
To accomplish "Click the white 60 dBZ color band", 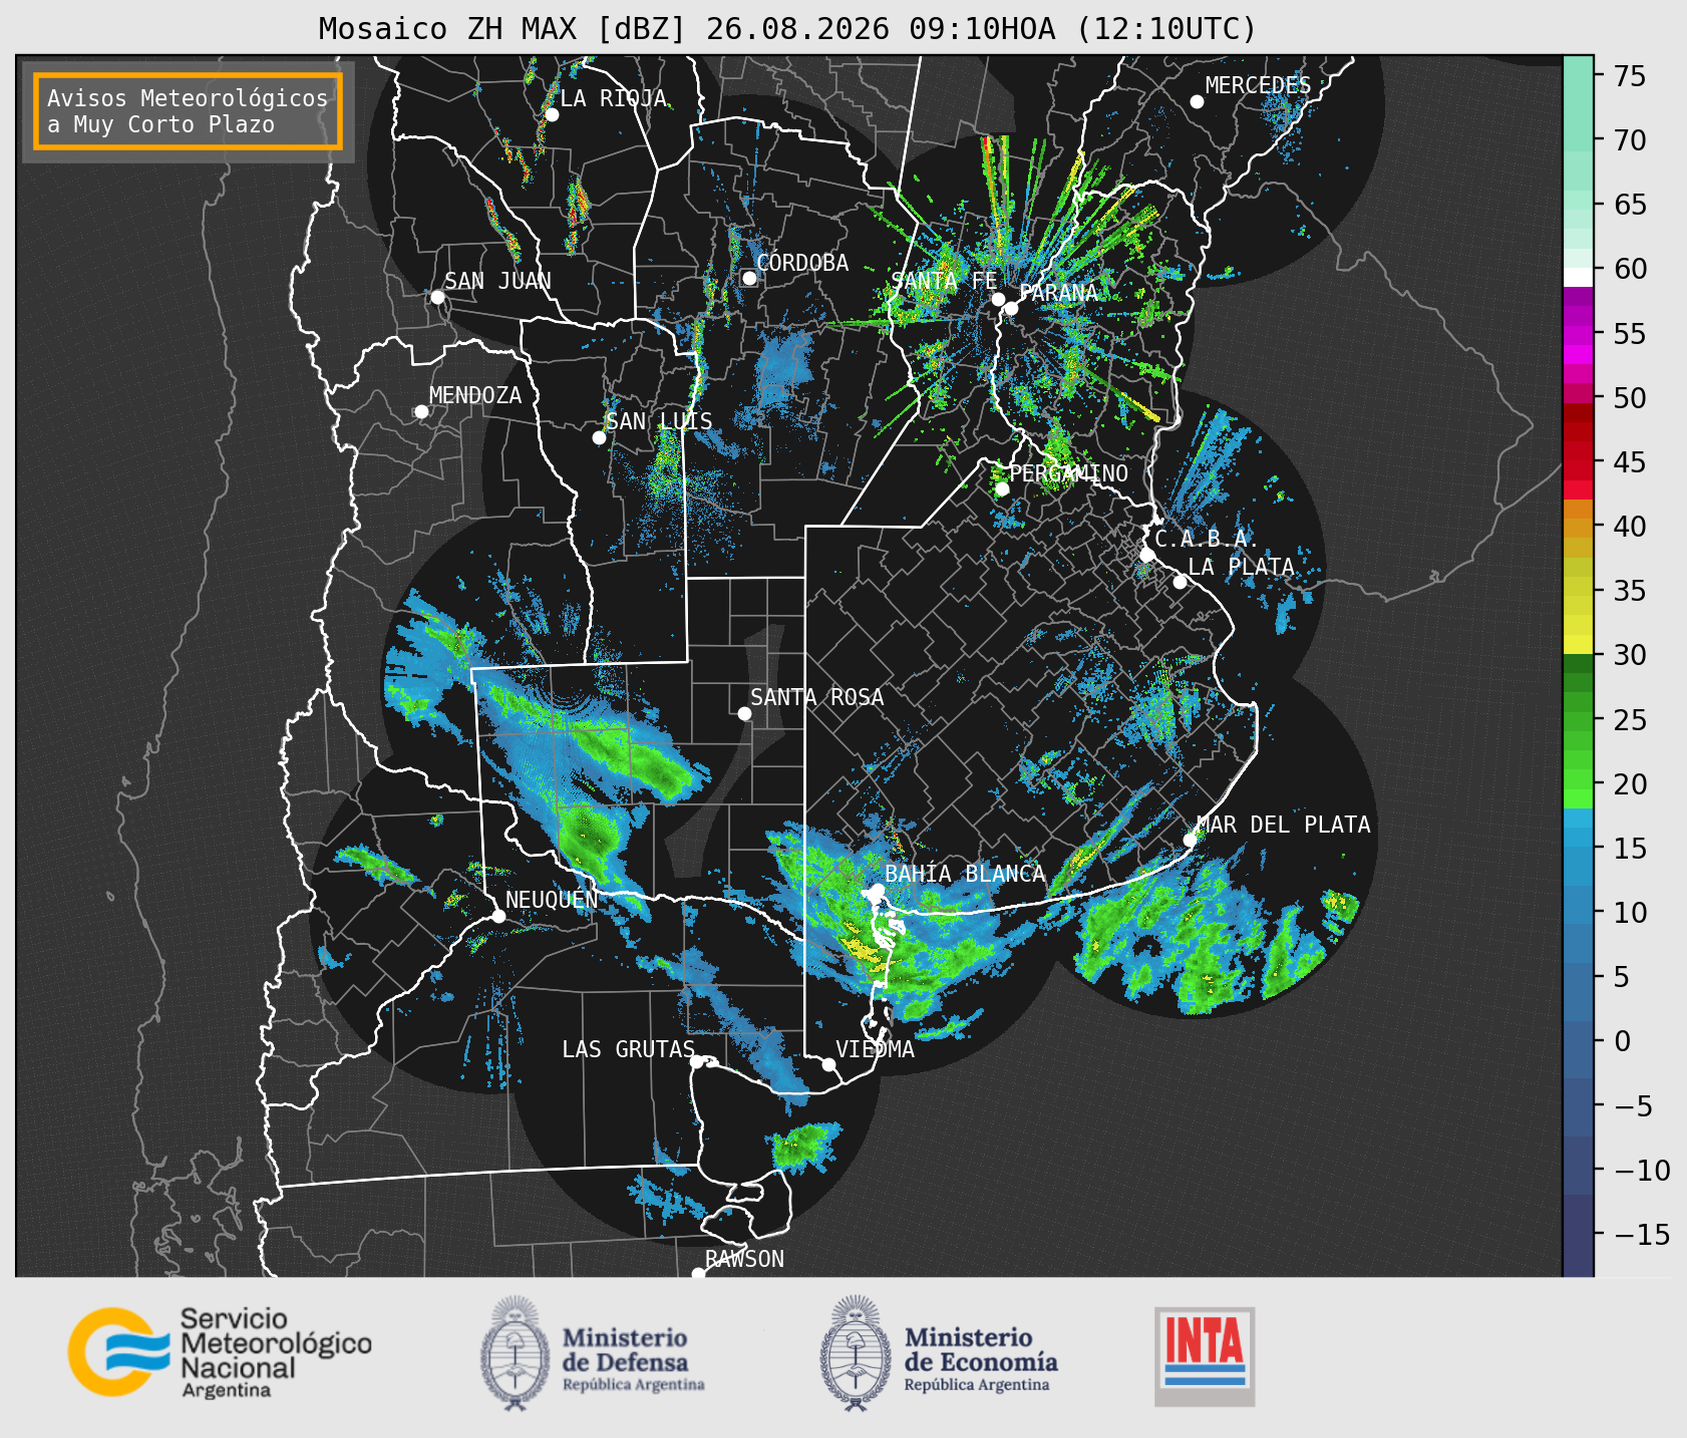I will tap(1578, 277).
